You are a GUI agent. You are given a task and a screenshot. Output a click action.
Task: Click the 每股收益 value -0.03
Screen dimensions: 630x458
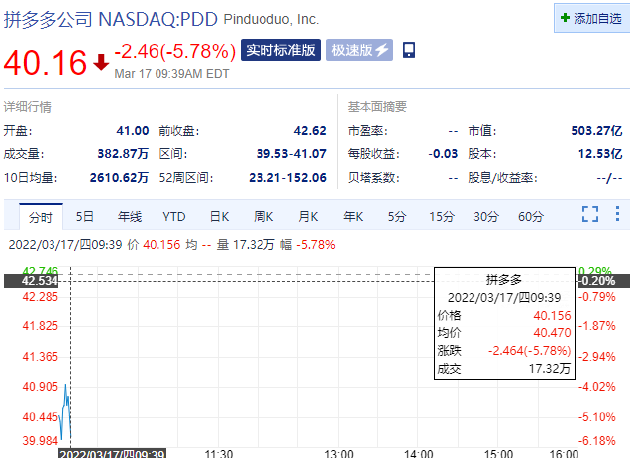click(443, 154)
